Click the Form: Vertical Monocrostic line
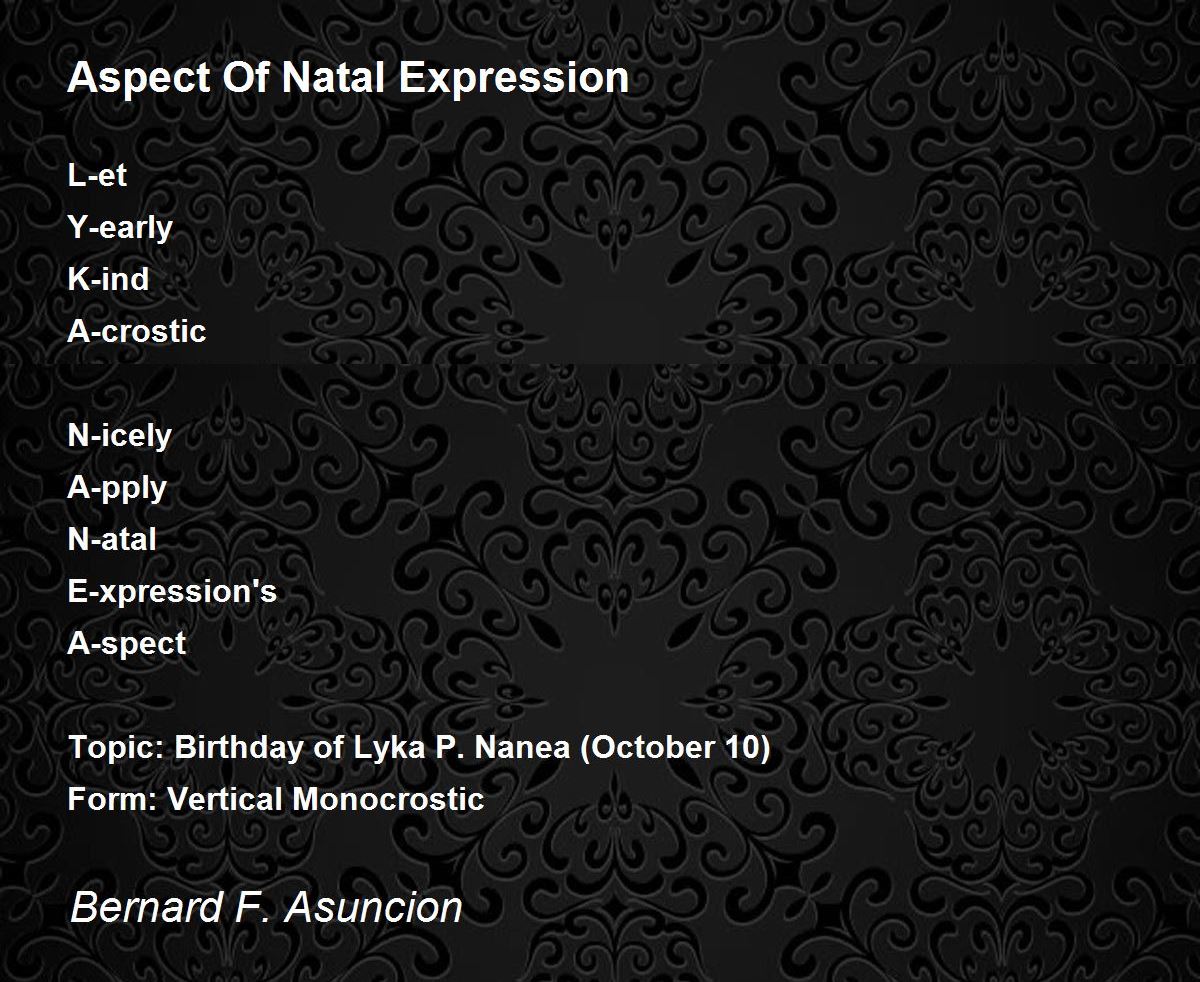1200x982 pixels. click(276, 799)
